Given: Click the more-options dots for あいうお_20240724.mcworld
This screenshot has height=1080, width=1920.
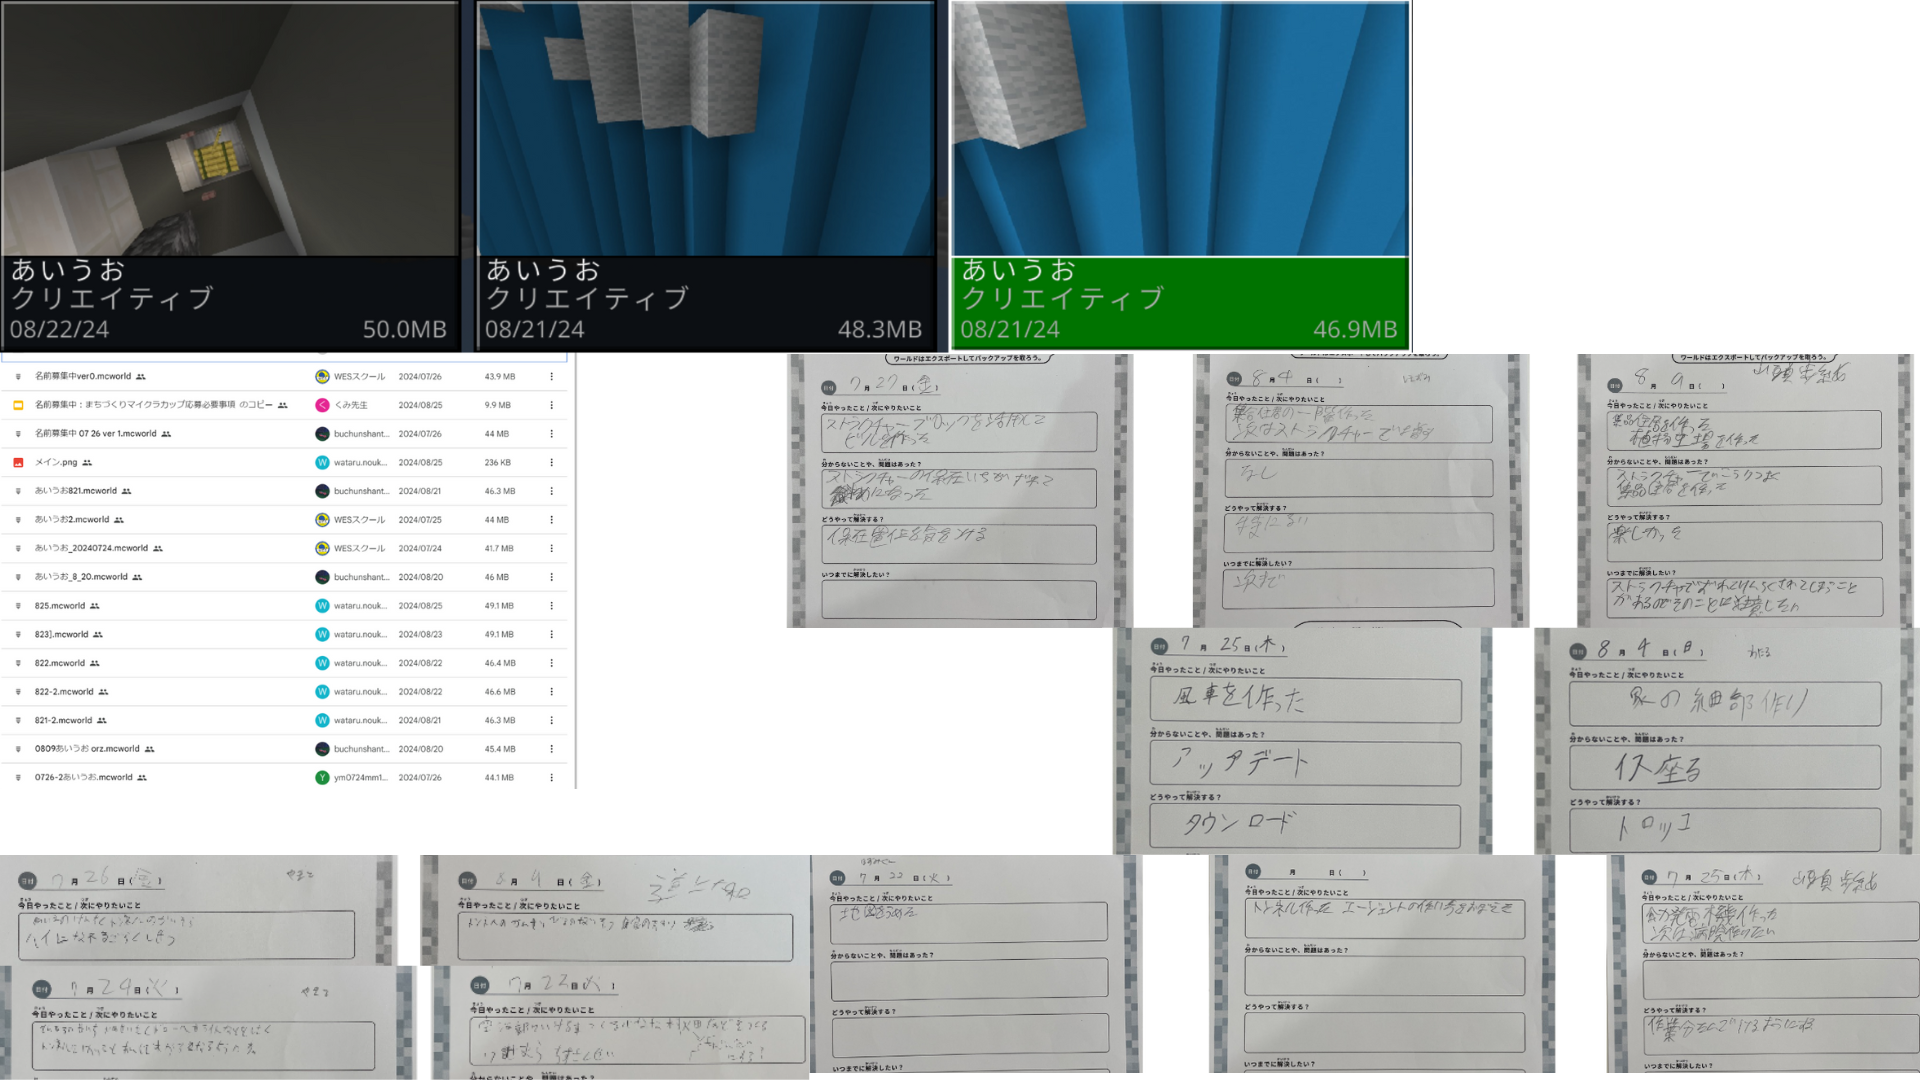Looking at the screenshot, I should [x=551, y=549].
